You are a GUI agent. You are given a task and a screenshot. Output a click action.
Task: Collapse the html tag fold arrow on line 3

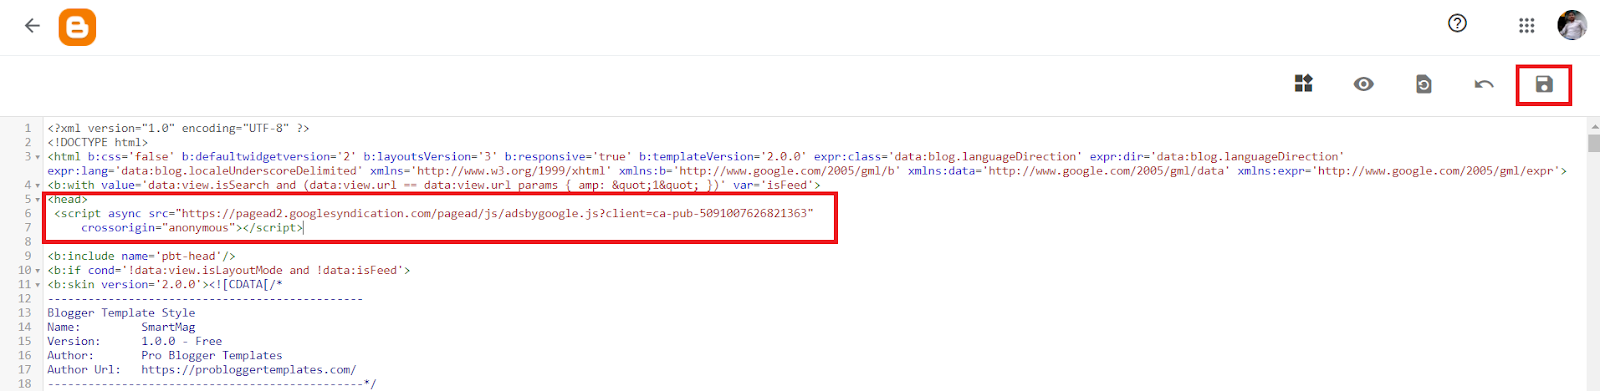38,157
